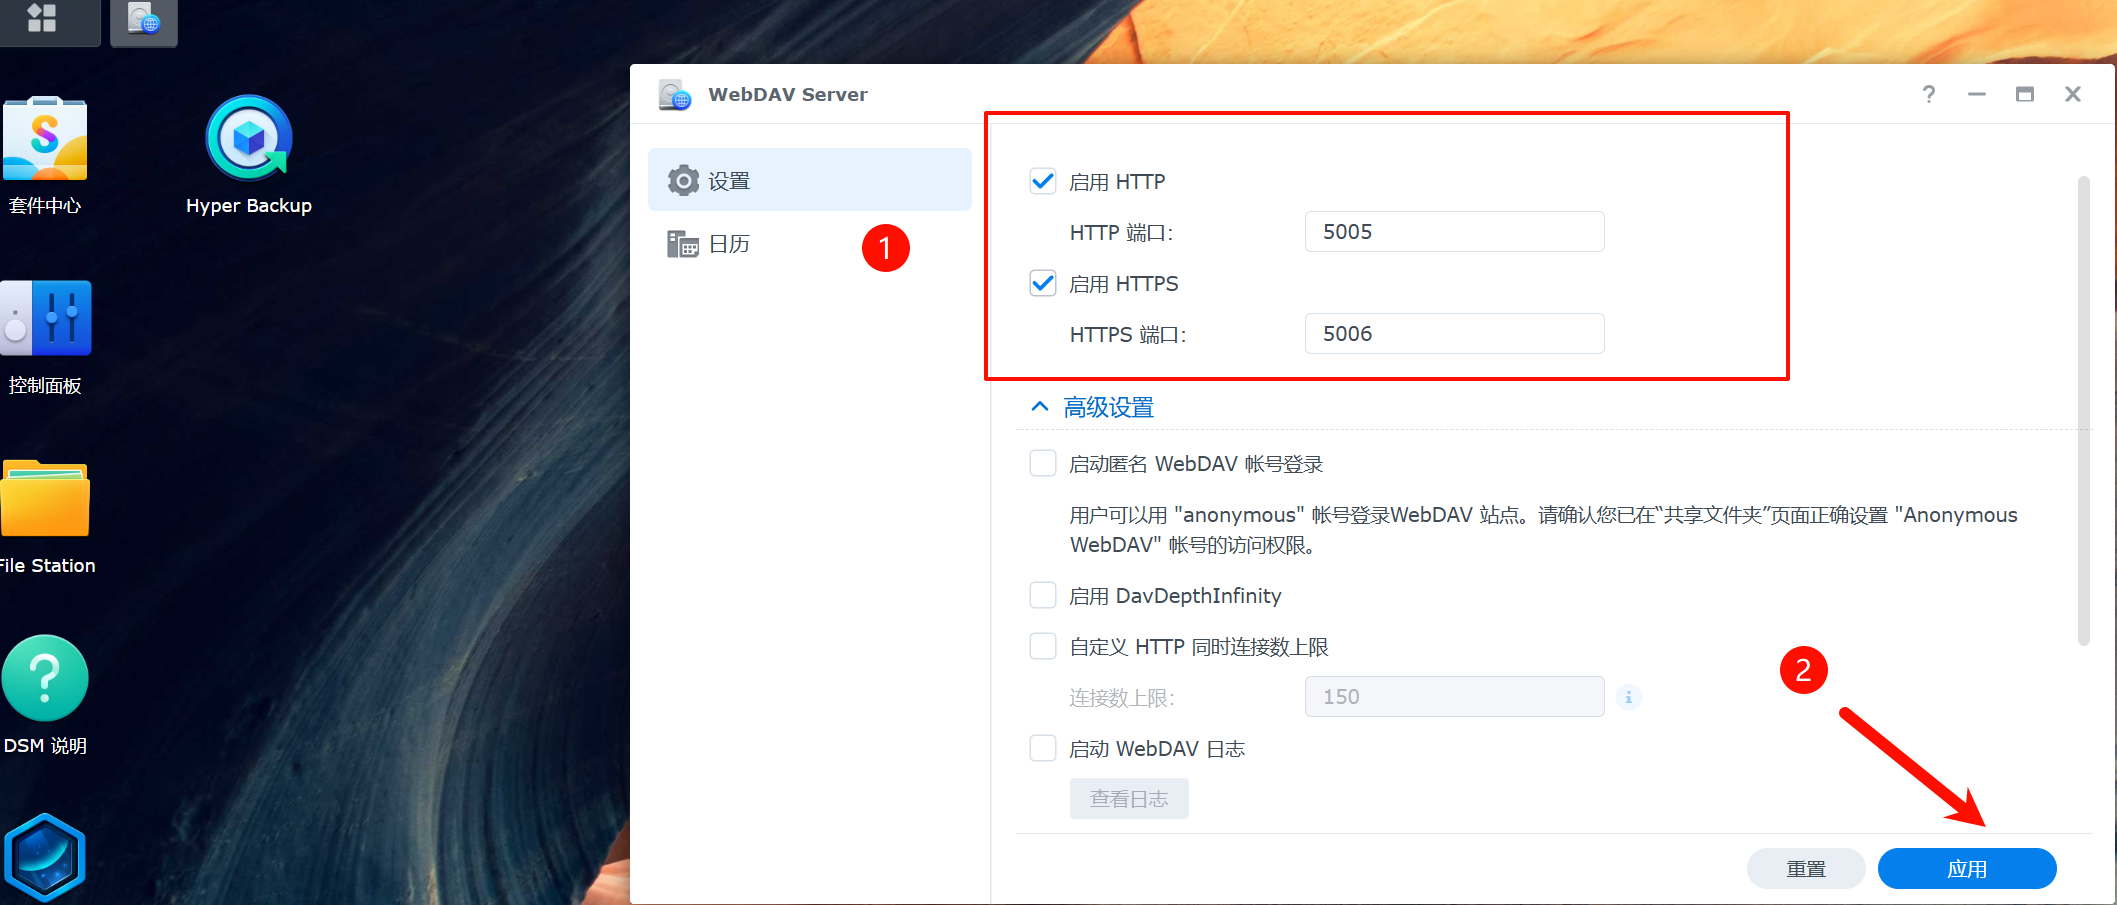
Task: Open the DSM Help icon
Action: pos(45,679)
